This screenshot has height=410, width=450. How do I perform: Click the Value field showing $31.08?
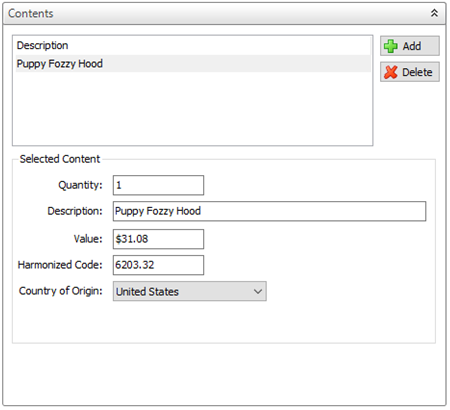coord(158,239)
